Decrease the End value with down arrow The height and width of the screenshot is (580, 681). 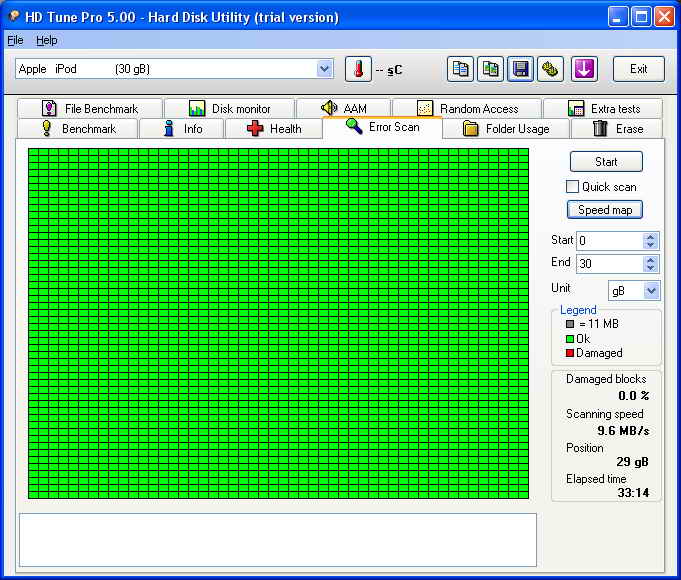(651, 268)
